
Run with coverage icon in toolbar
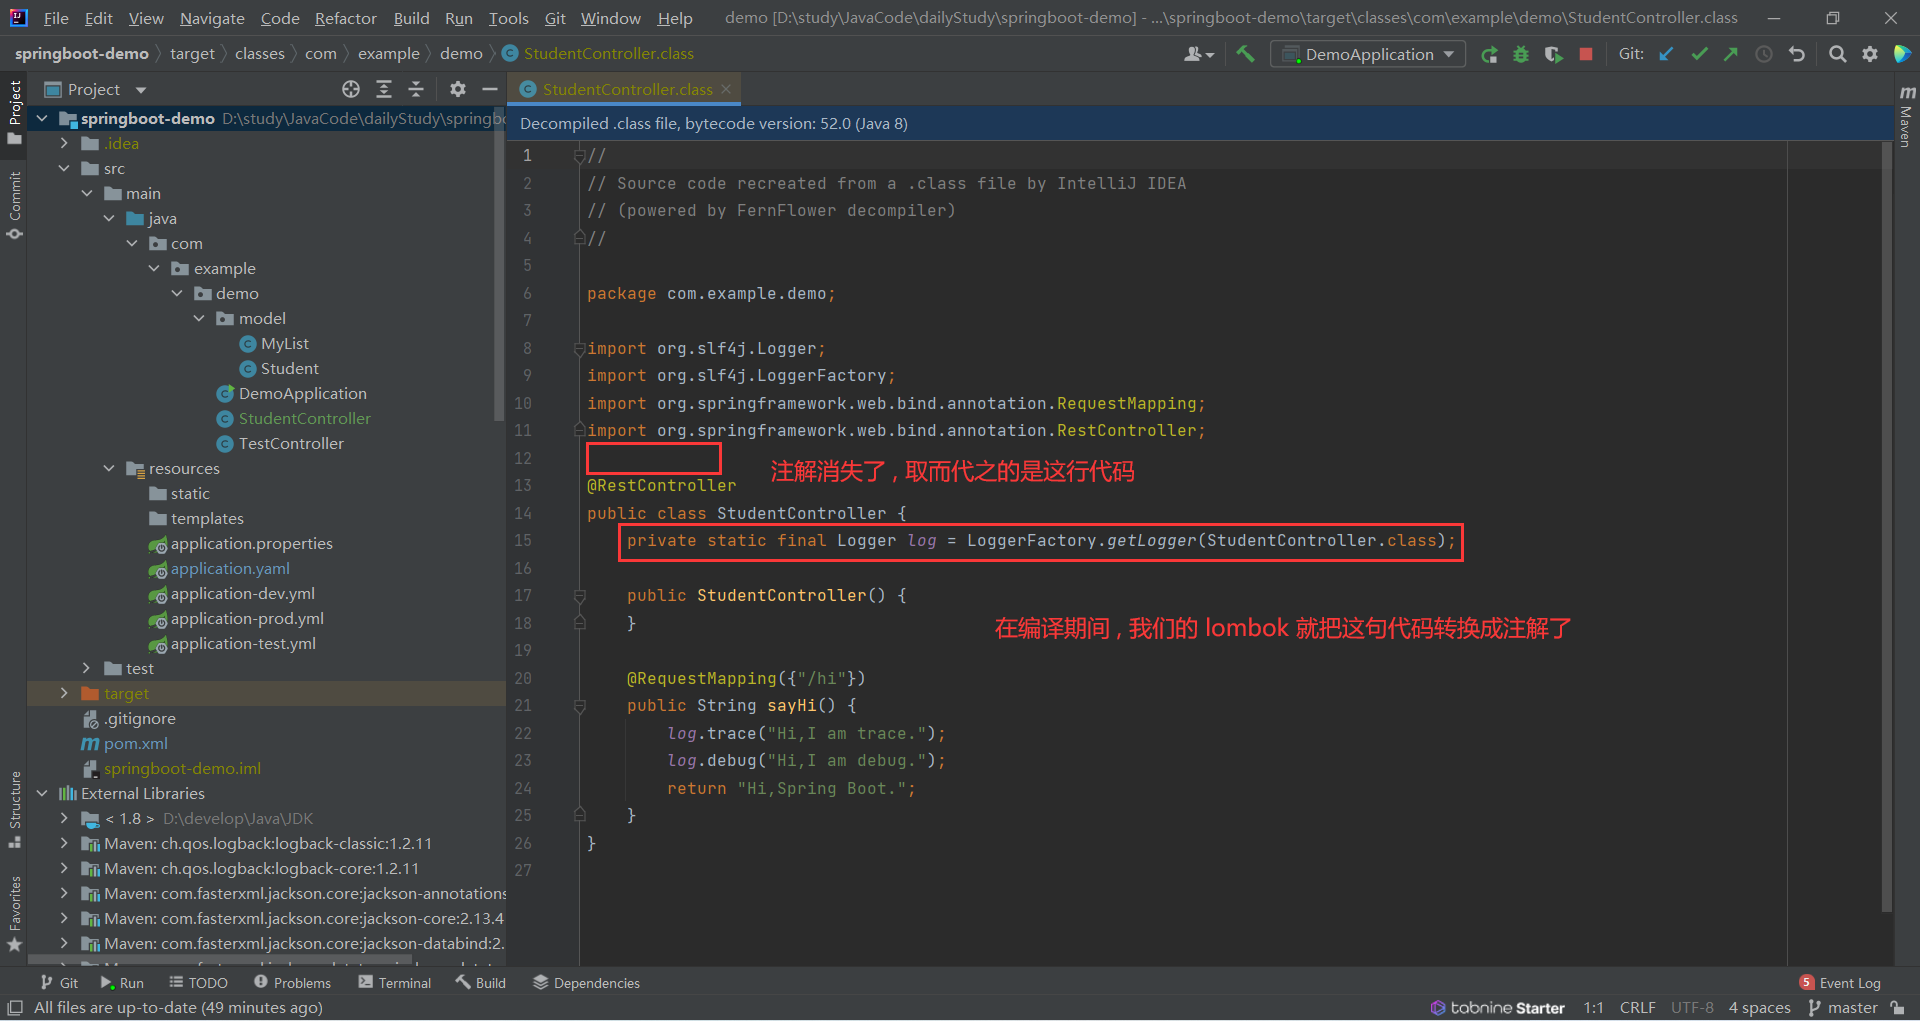(1553, 54)
